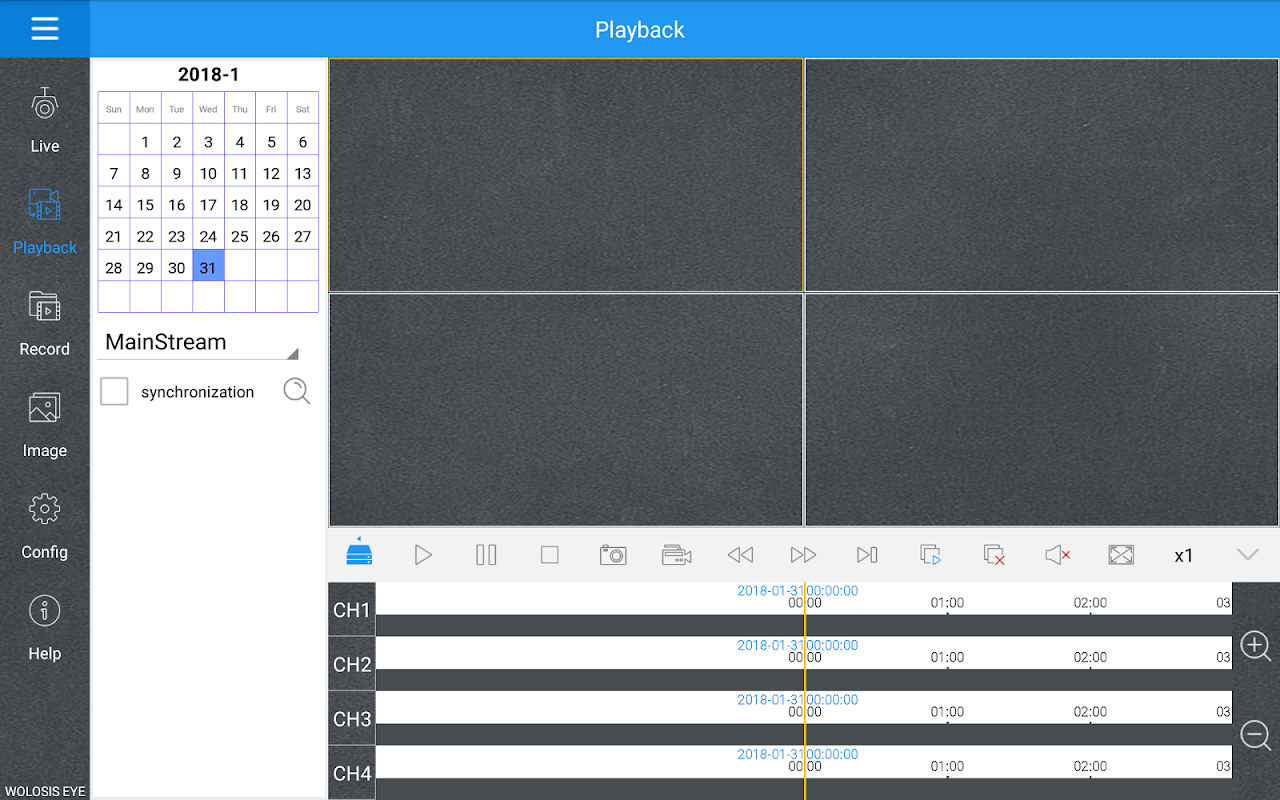This screenshot has height=800, width=1280.
Task: Select January 31 on calendar
Action: pos(208,268)
